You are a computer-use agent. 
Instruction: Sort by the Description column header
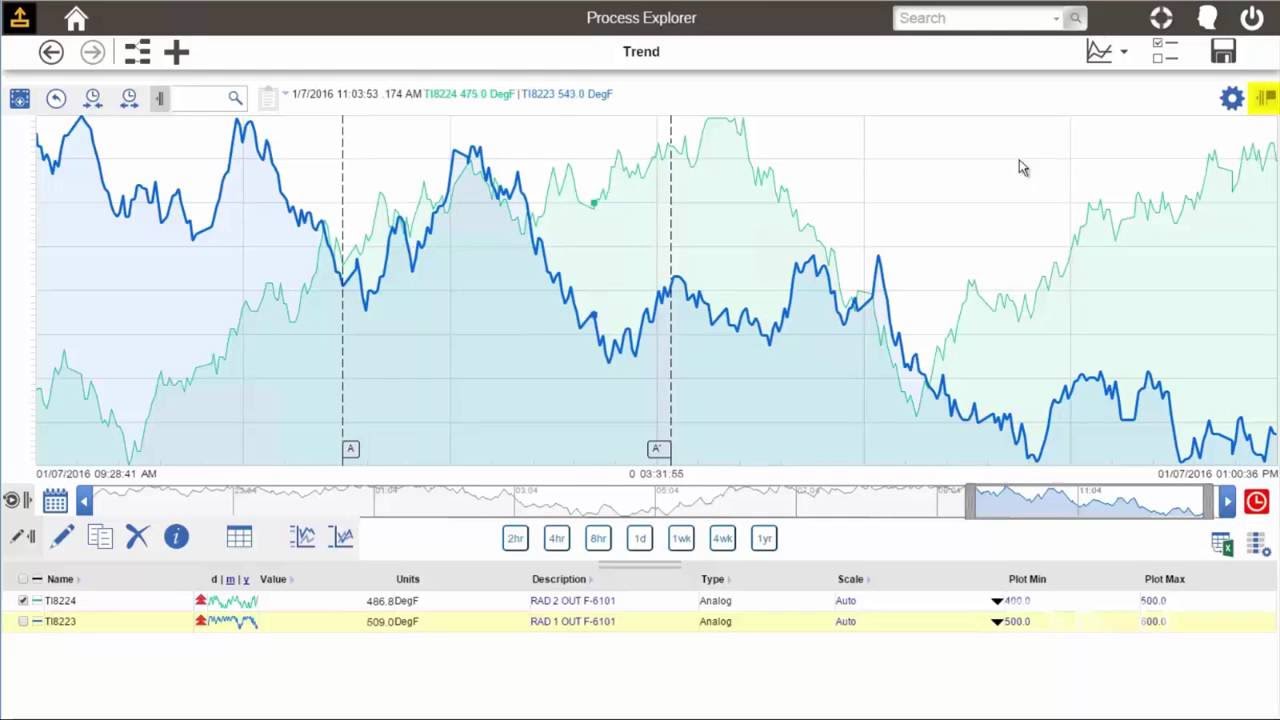click(558, 579)
